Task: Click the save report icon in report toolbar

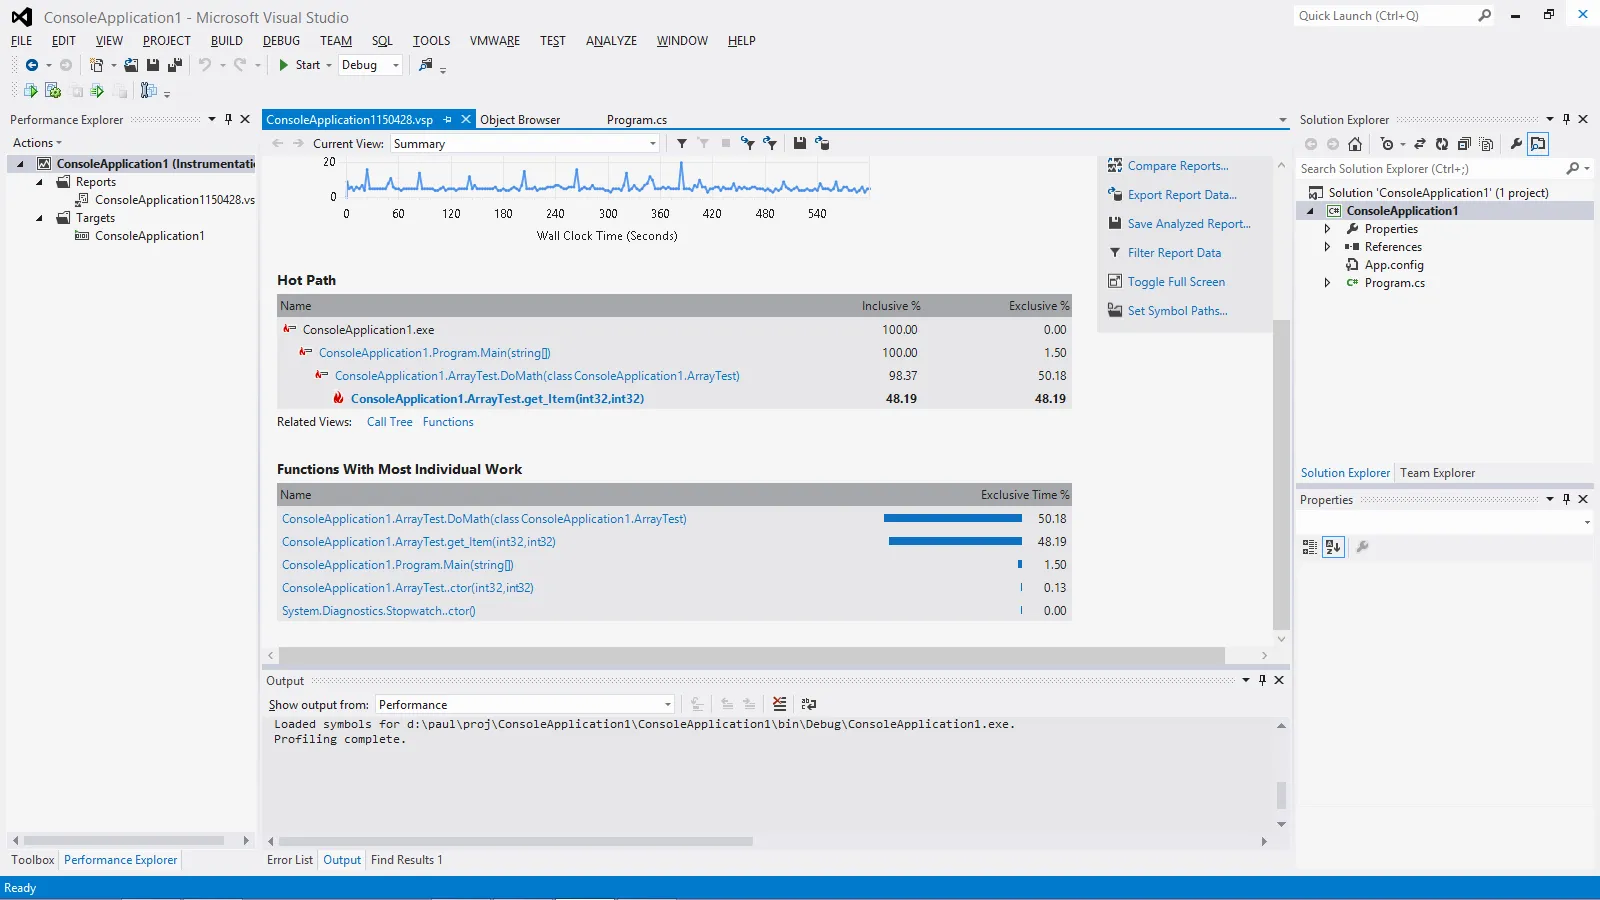Action: (800, 144)
